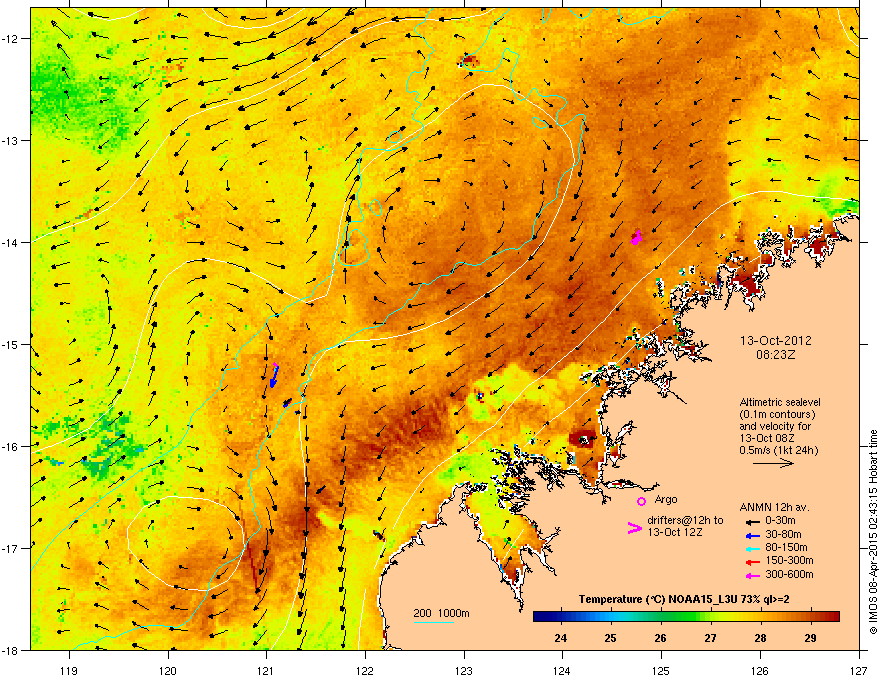This screenshot has width=880, height=680.
Task: Click the 0.5m/s (1kt 24h) label
Action: tap(779, 450)
